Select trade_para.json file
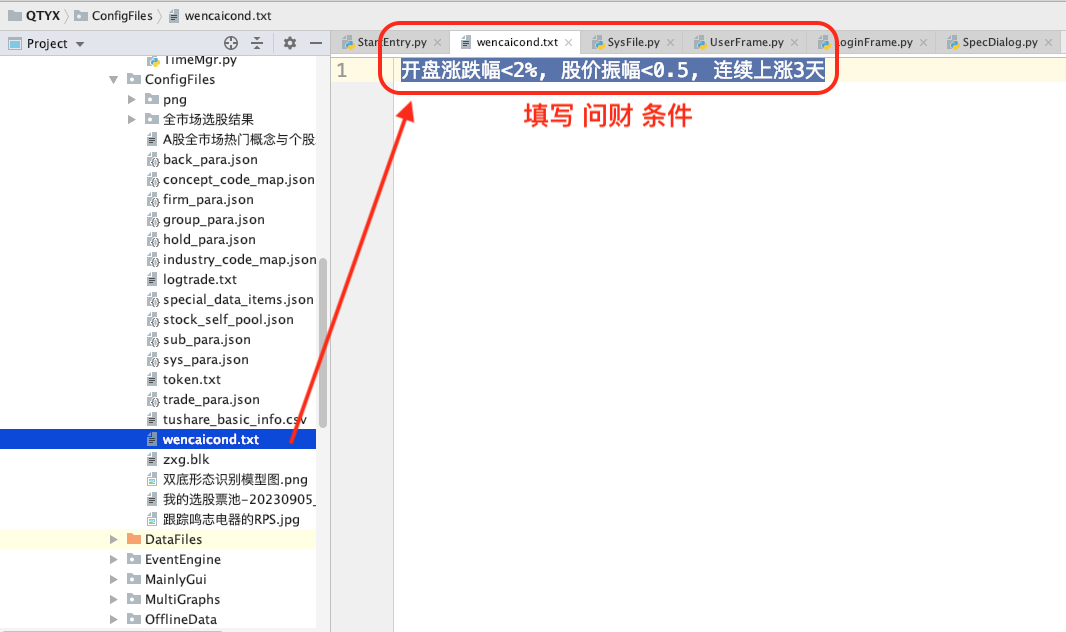 (x=211, y=400)
